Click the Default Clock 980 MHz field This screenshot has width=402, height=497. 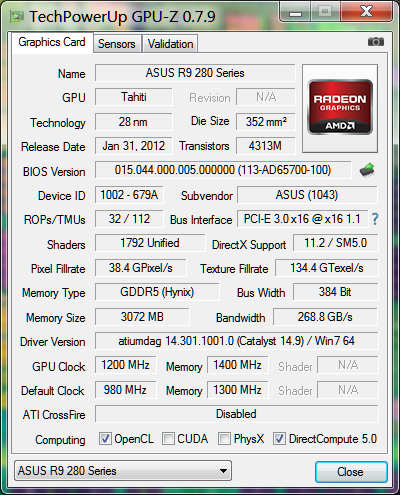tap(126, 390)
